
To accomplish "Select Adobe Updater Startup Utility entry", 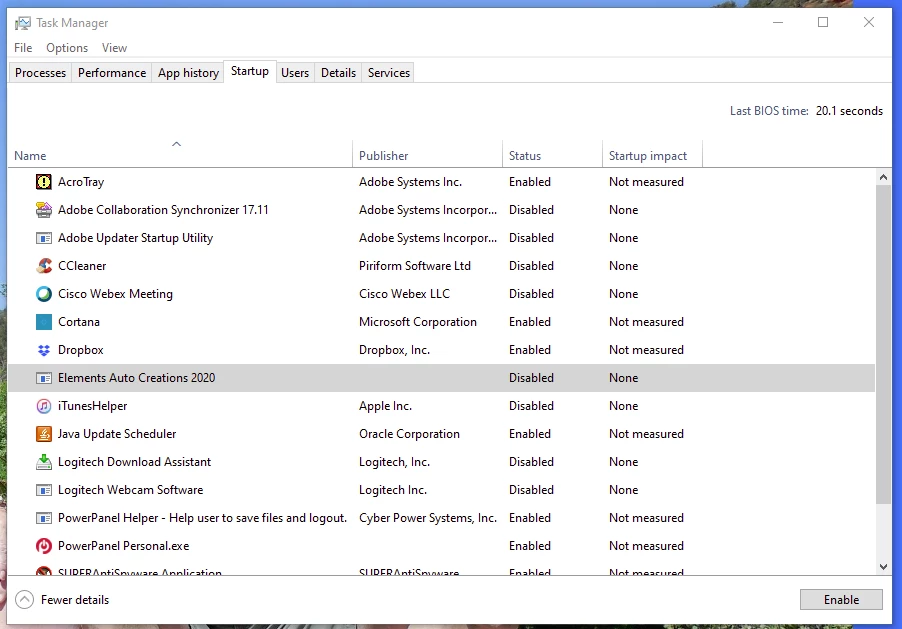I will pos(136,238).
